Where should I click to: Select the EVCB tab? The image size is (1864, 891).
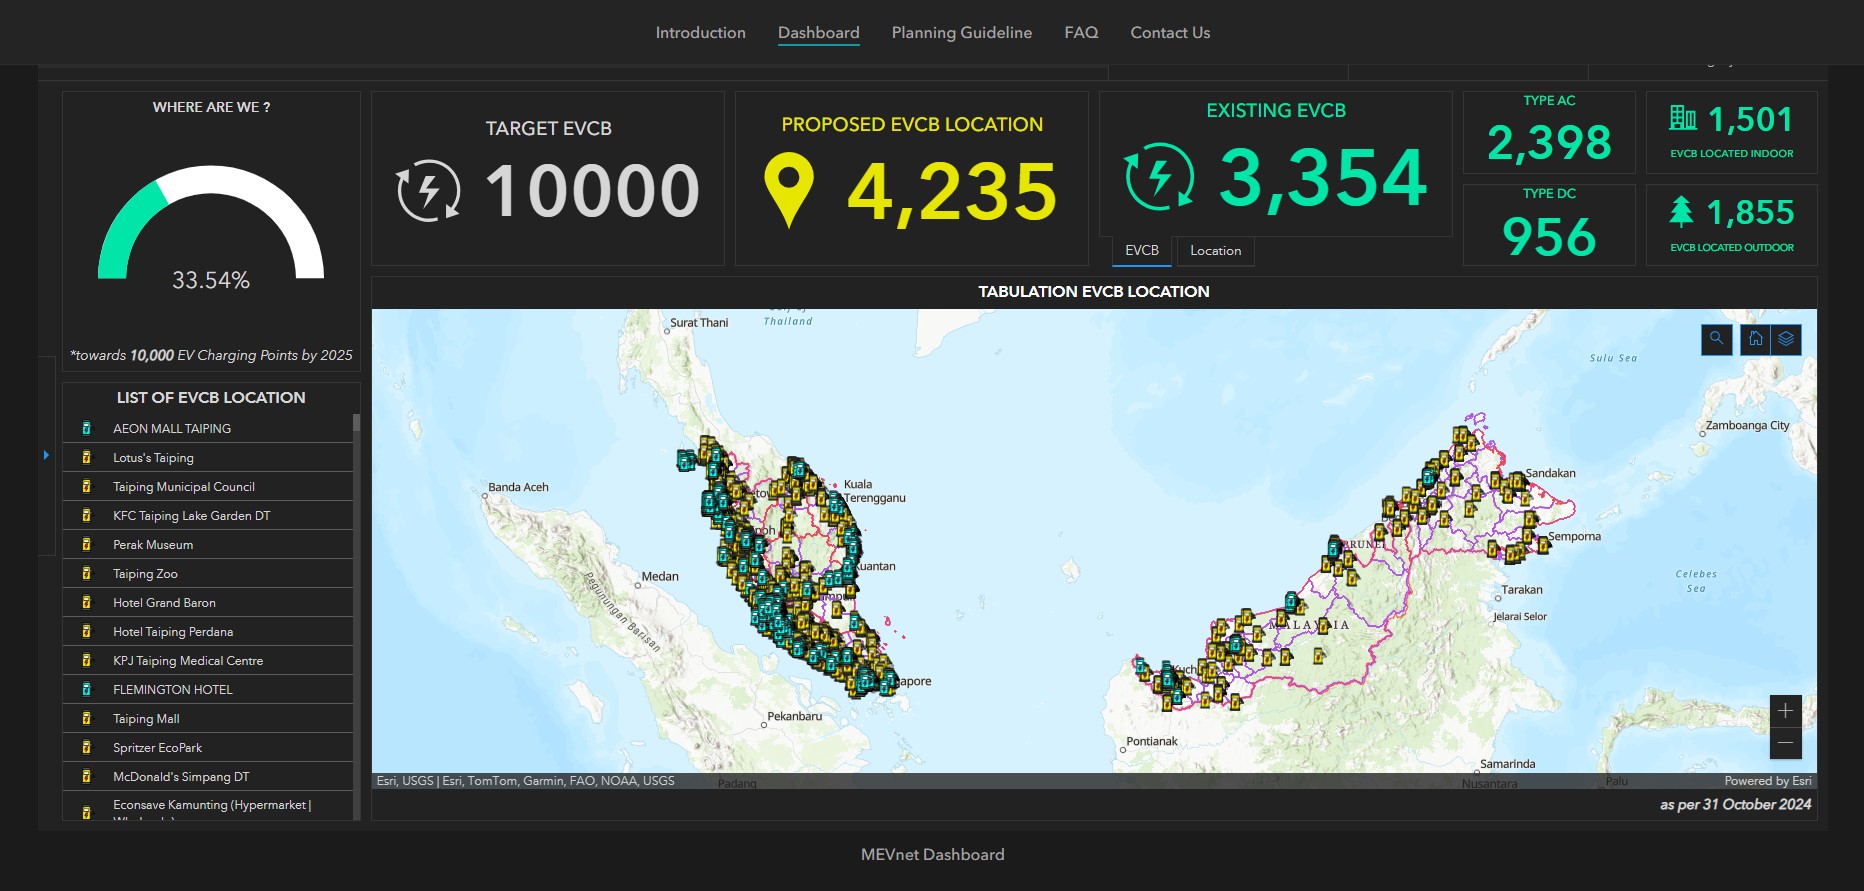click(x=1142, y=251)
